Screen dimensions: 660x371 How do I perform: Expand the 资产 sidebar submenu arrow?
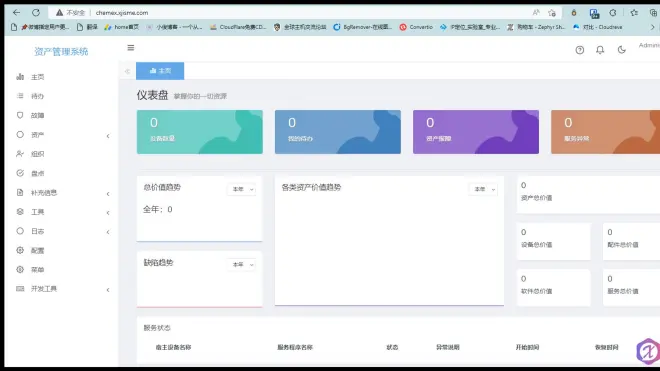pos(108,136)
